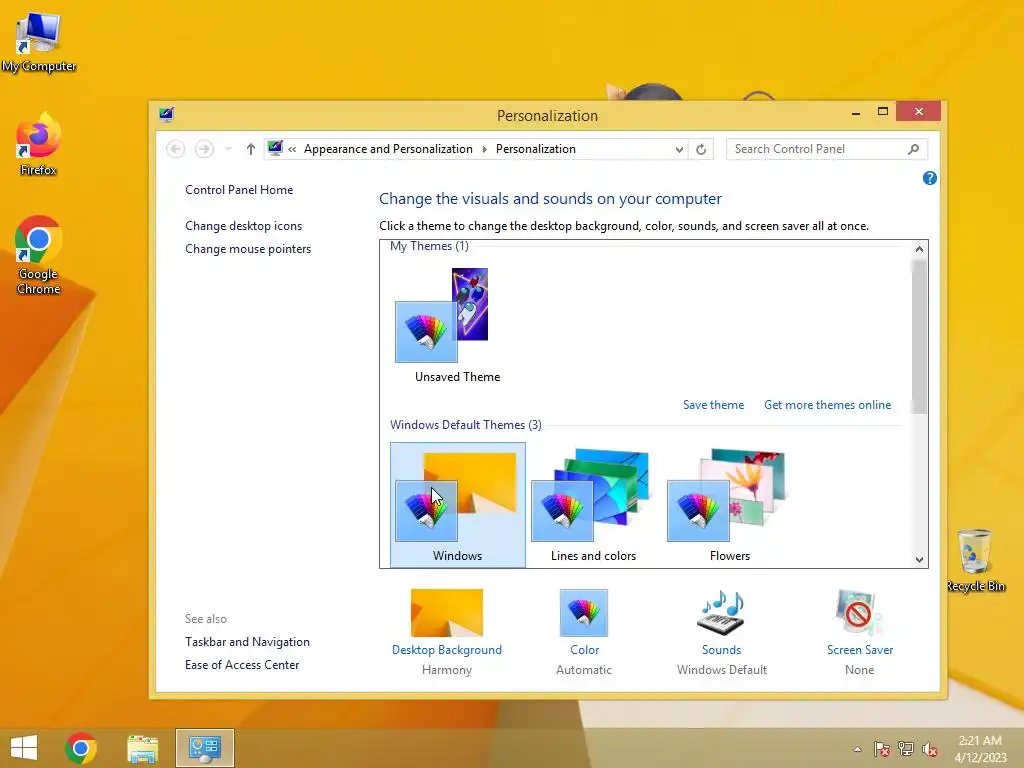Click the Back navigation arrow
Image resolution: width=1024 pixels, height=768 pixels.
tap(176, 149)
